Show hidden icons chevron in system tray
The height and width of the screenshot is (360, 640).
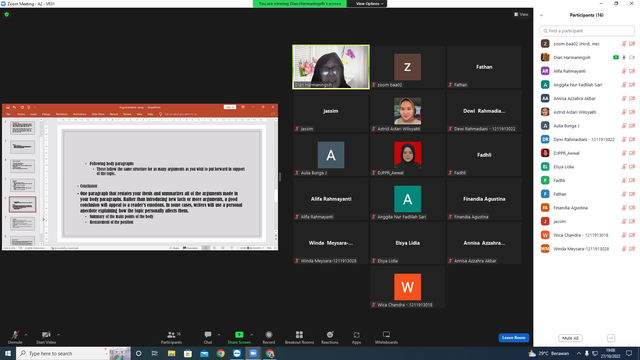pyautogui.click(x=578, y=353)
